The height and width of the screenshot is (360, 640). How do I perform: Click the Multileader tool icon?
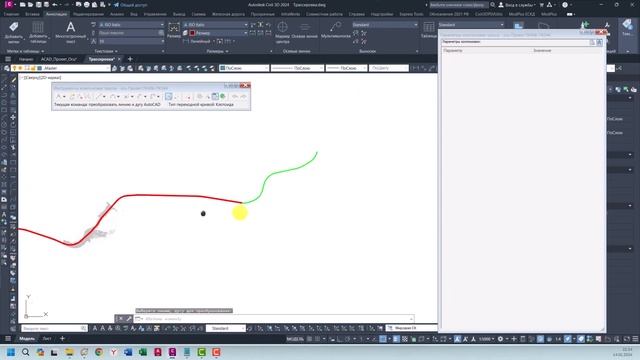(336, 27)
